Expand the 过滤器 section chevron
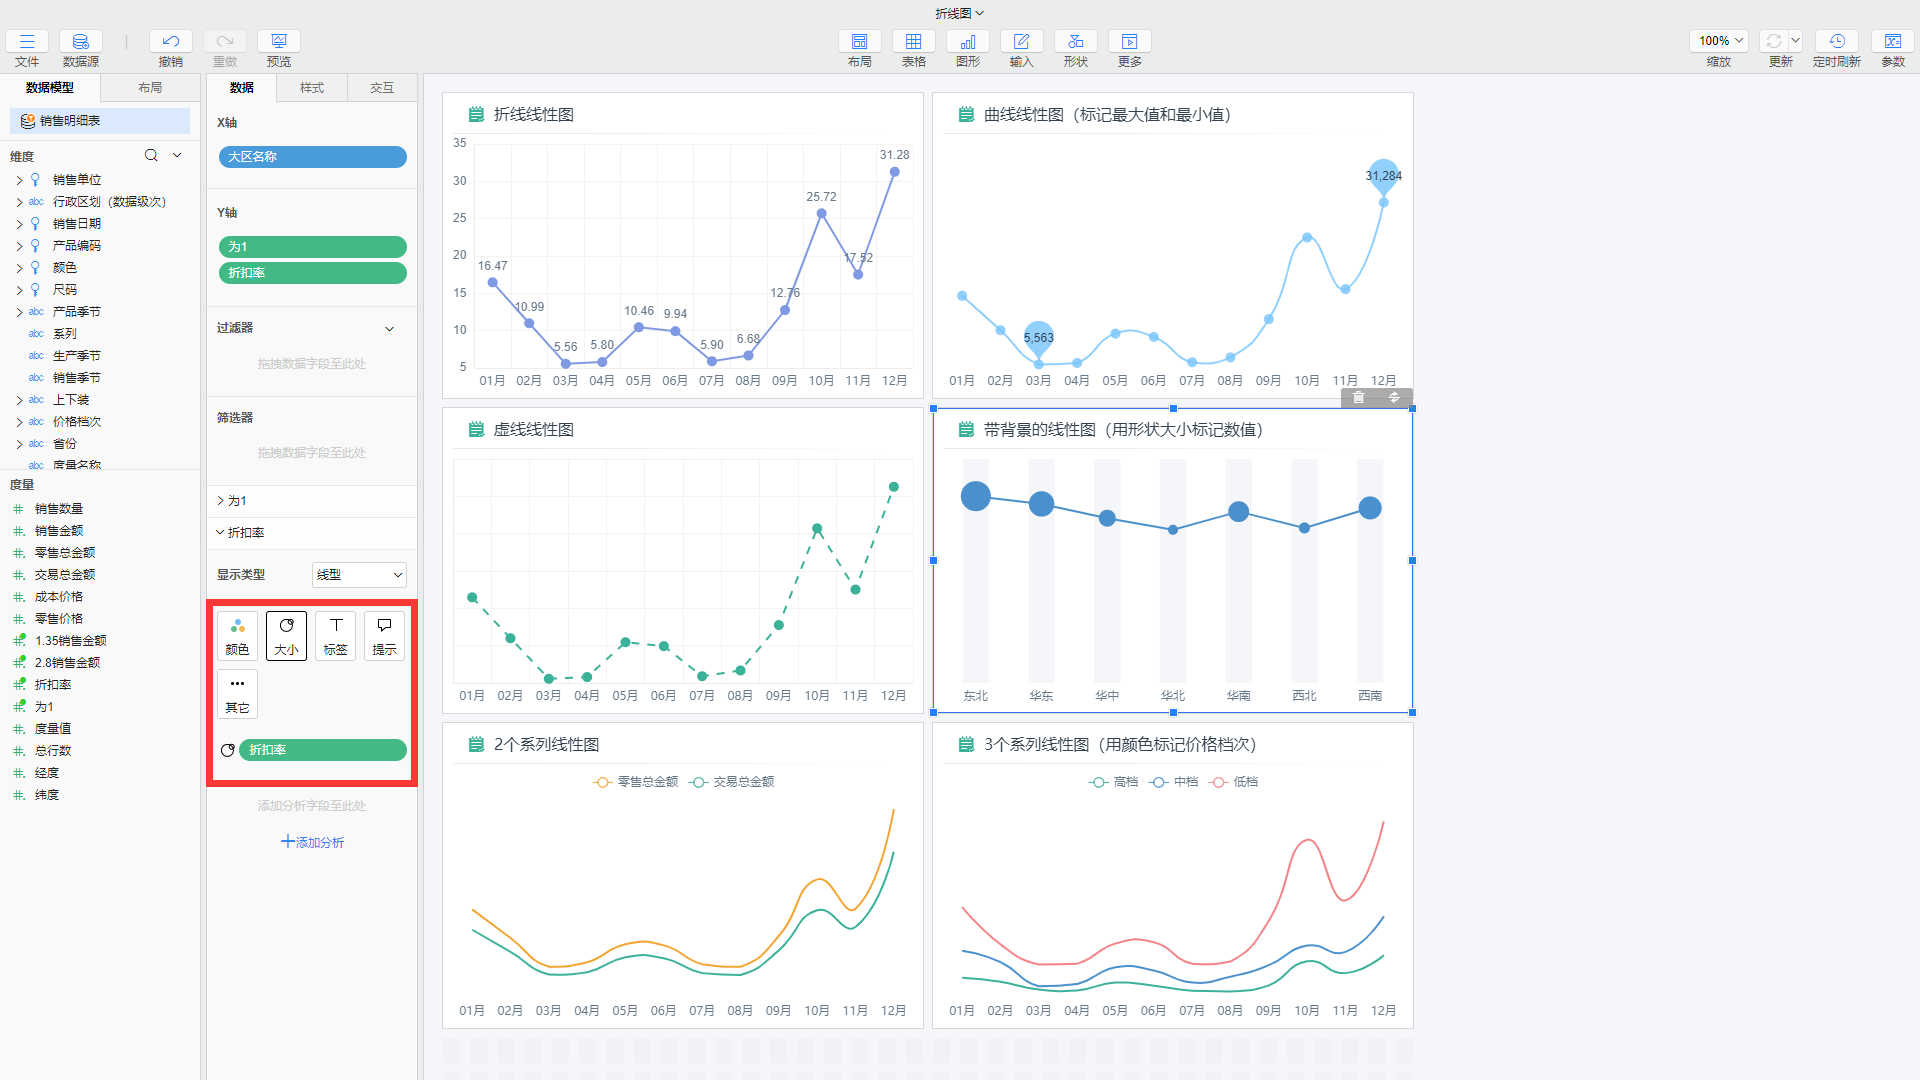 [x=390, y=329]
